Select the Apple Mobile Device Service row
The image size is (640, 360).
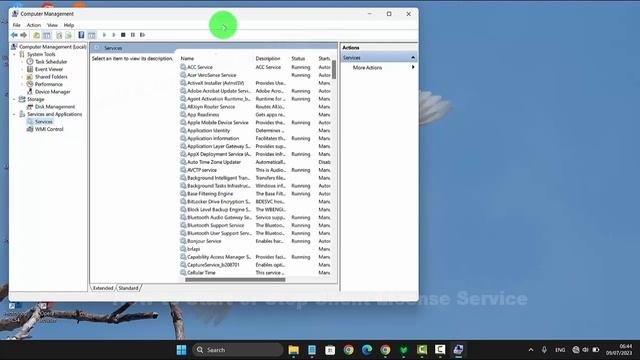255,123
